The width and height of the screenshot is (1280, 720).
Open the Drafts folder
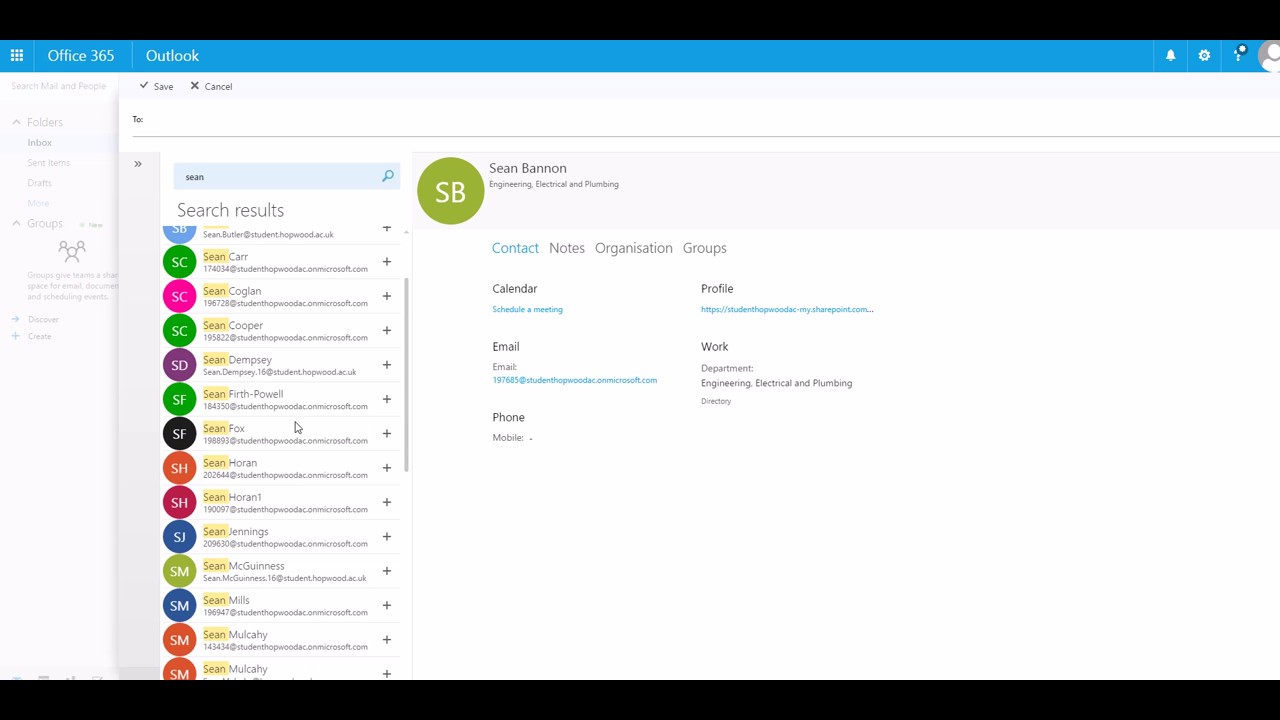pos(39,183)
